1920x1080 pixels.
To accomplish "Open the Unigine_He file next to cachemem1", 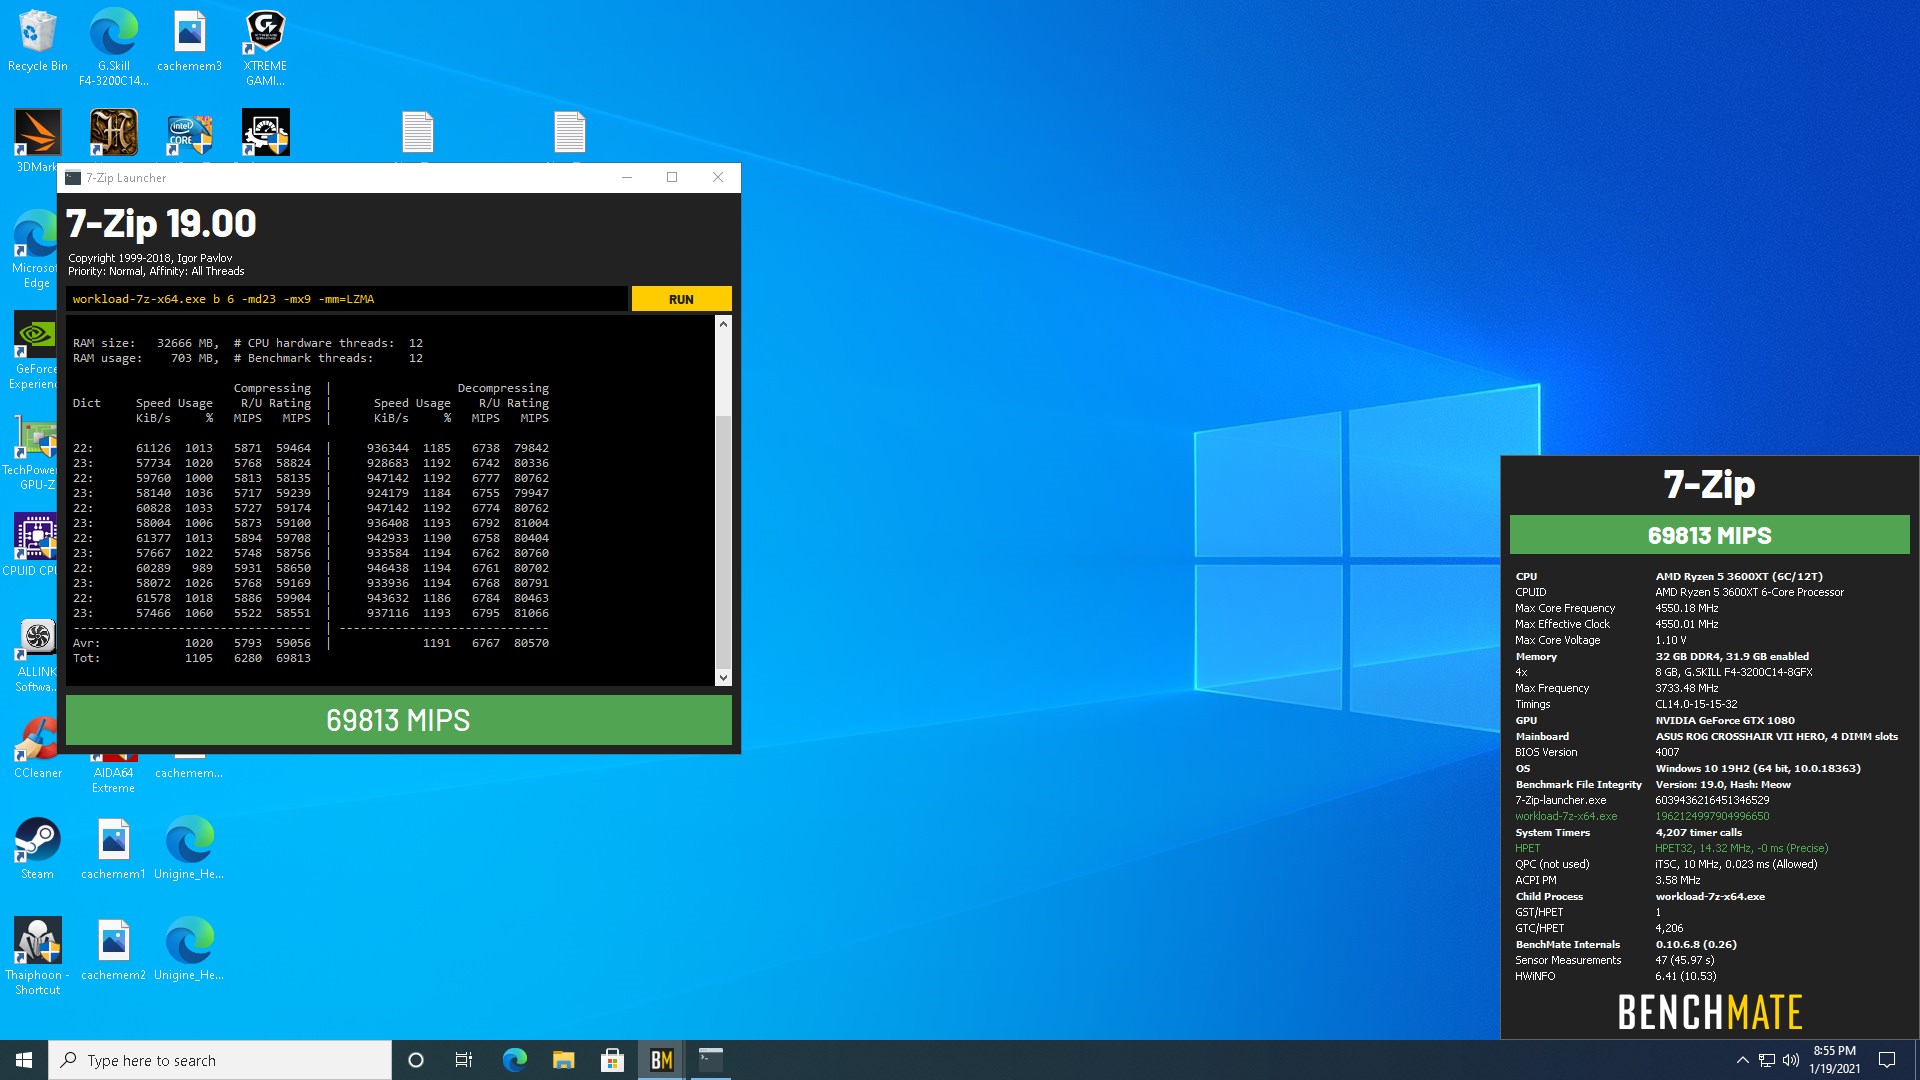I will coord(189,848).
